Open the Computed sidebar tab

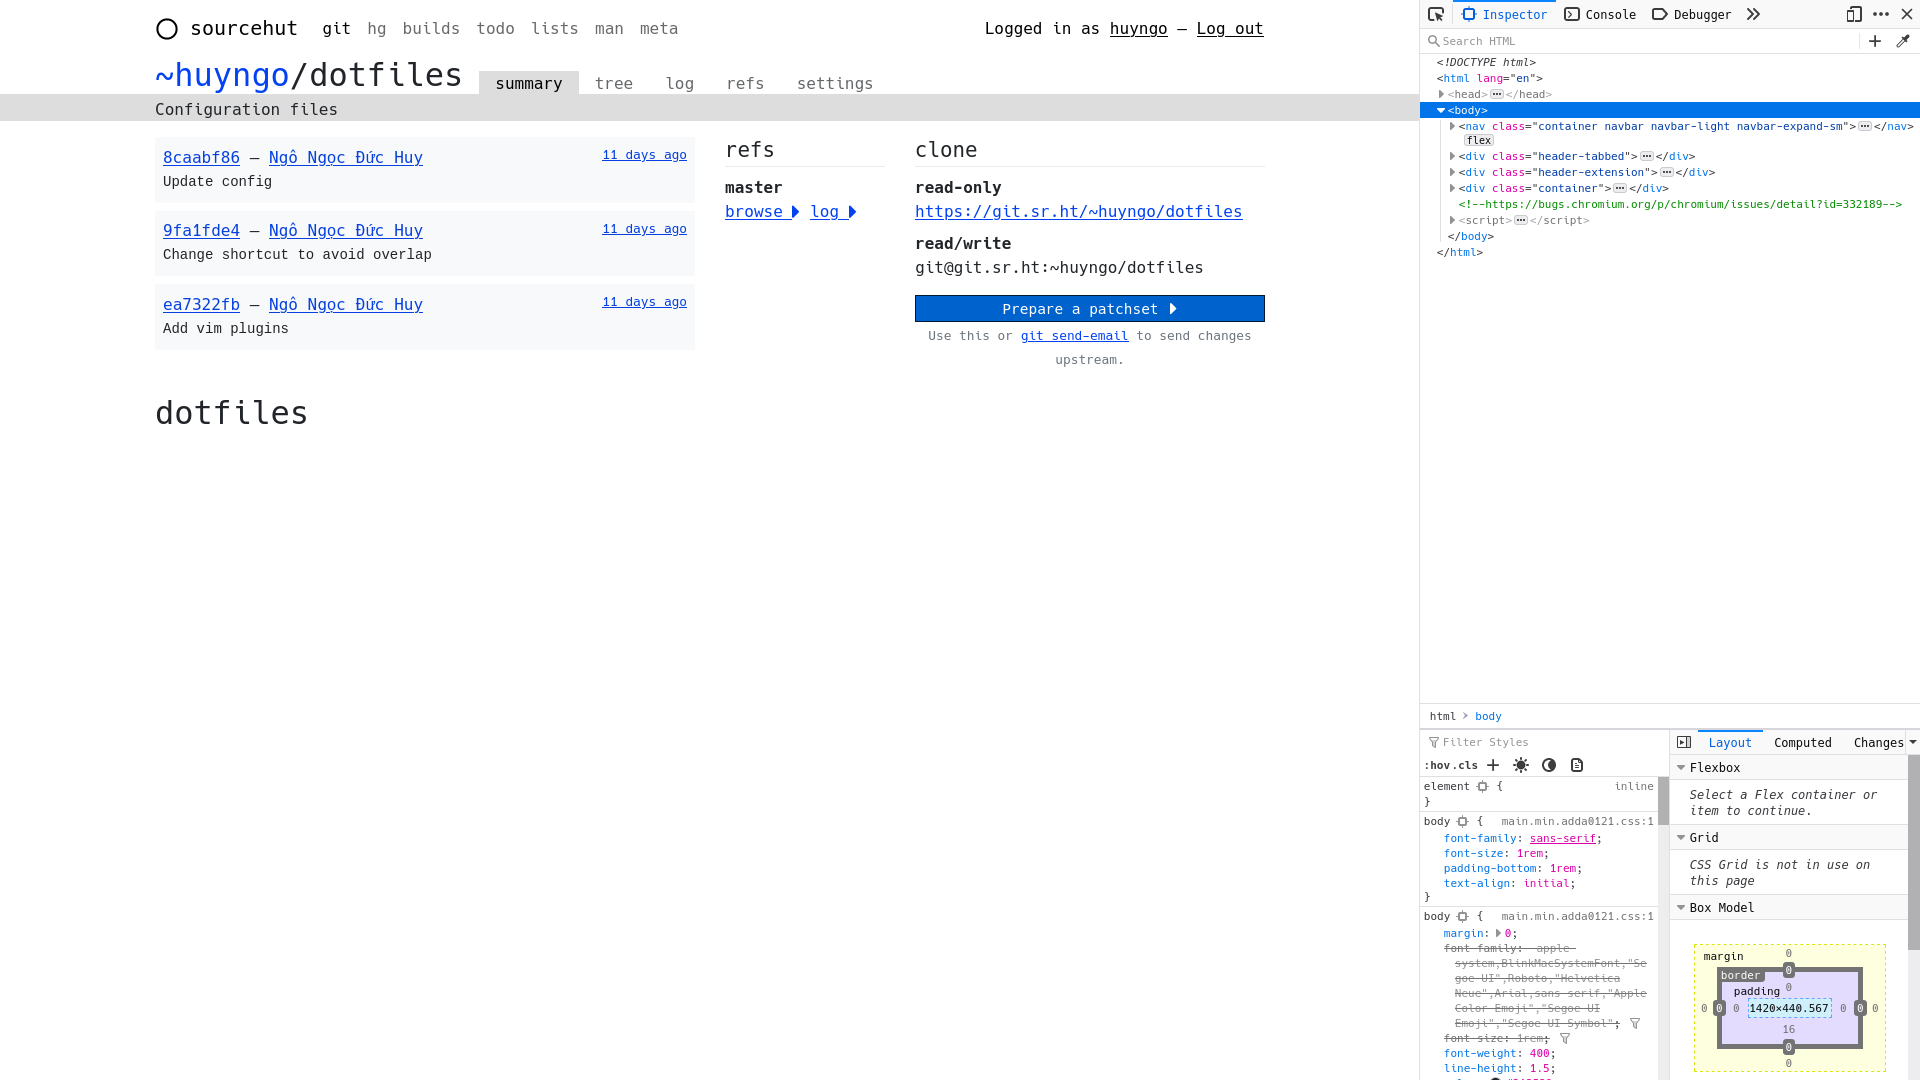[x=1802, y=742]
